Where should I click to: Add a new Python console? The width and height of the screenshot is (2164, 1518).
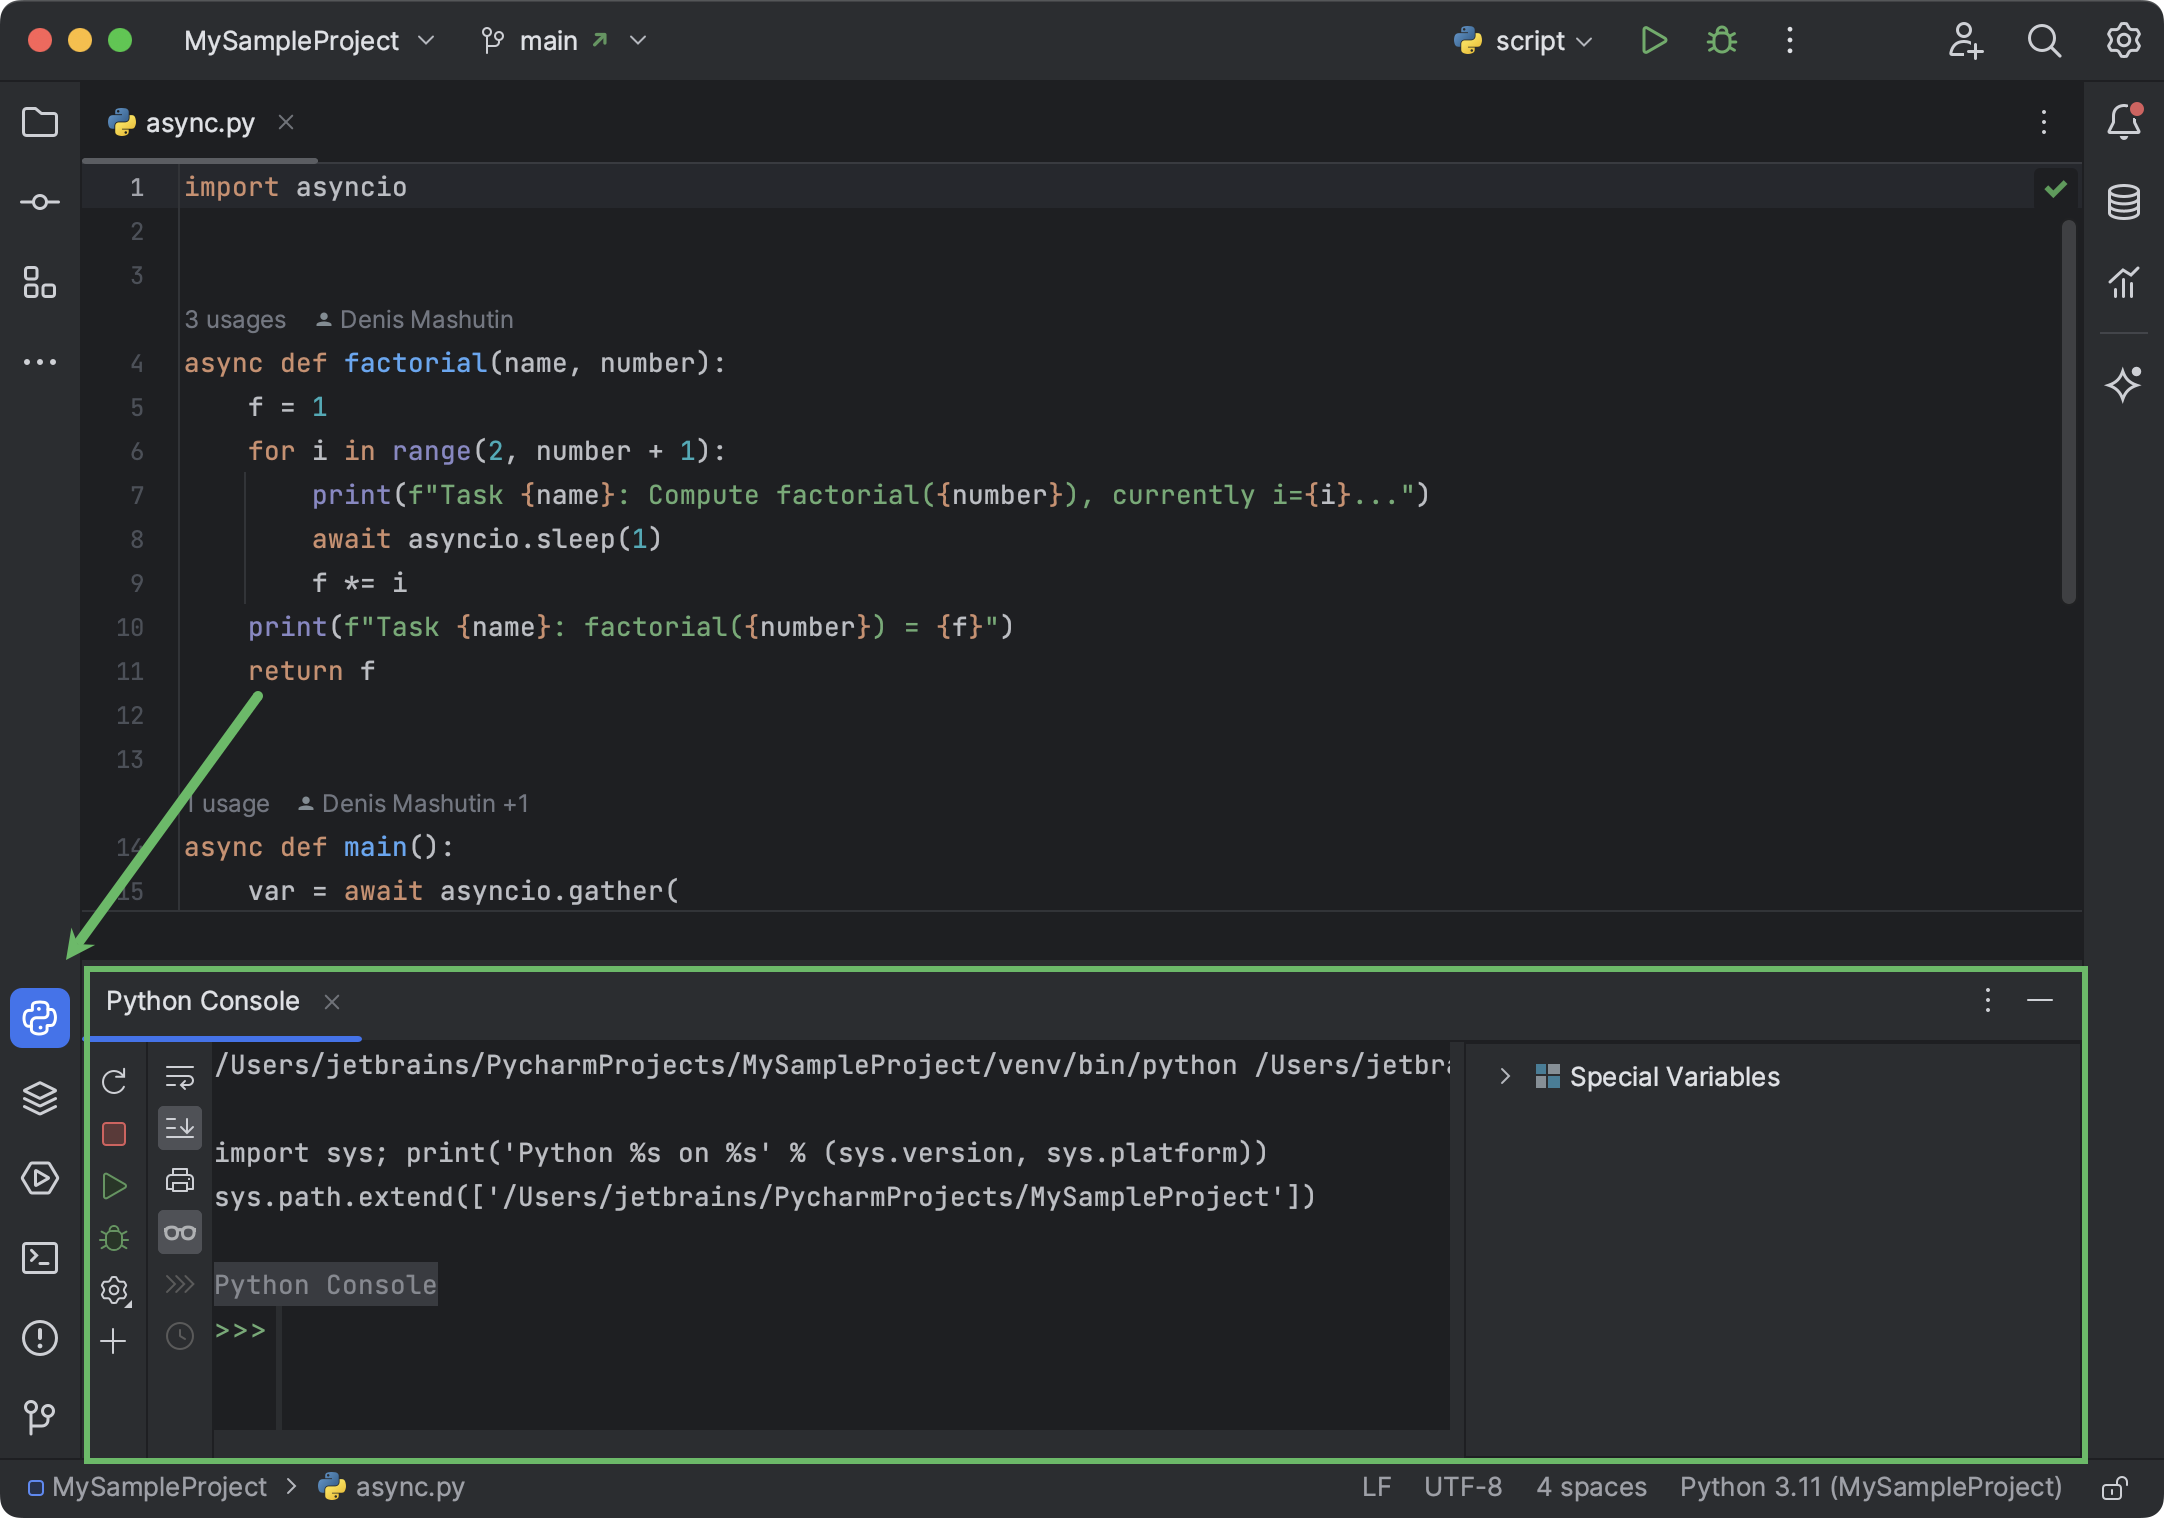tap(114, 1341)
